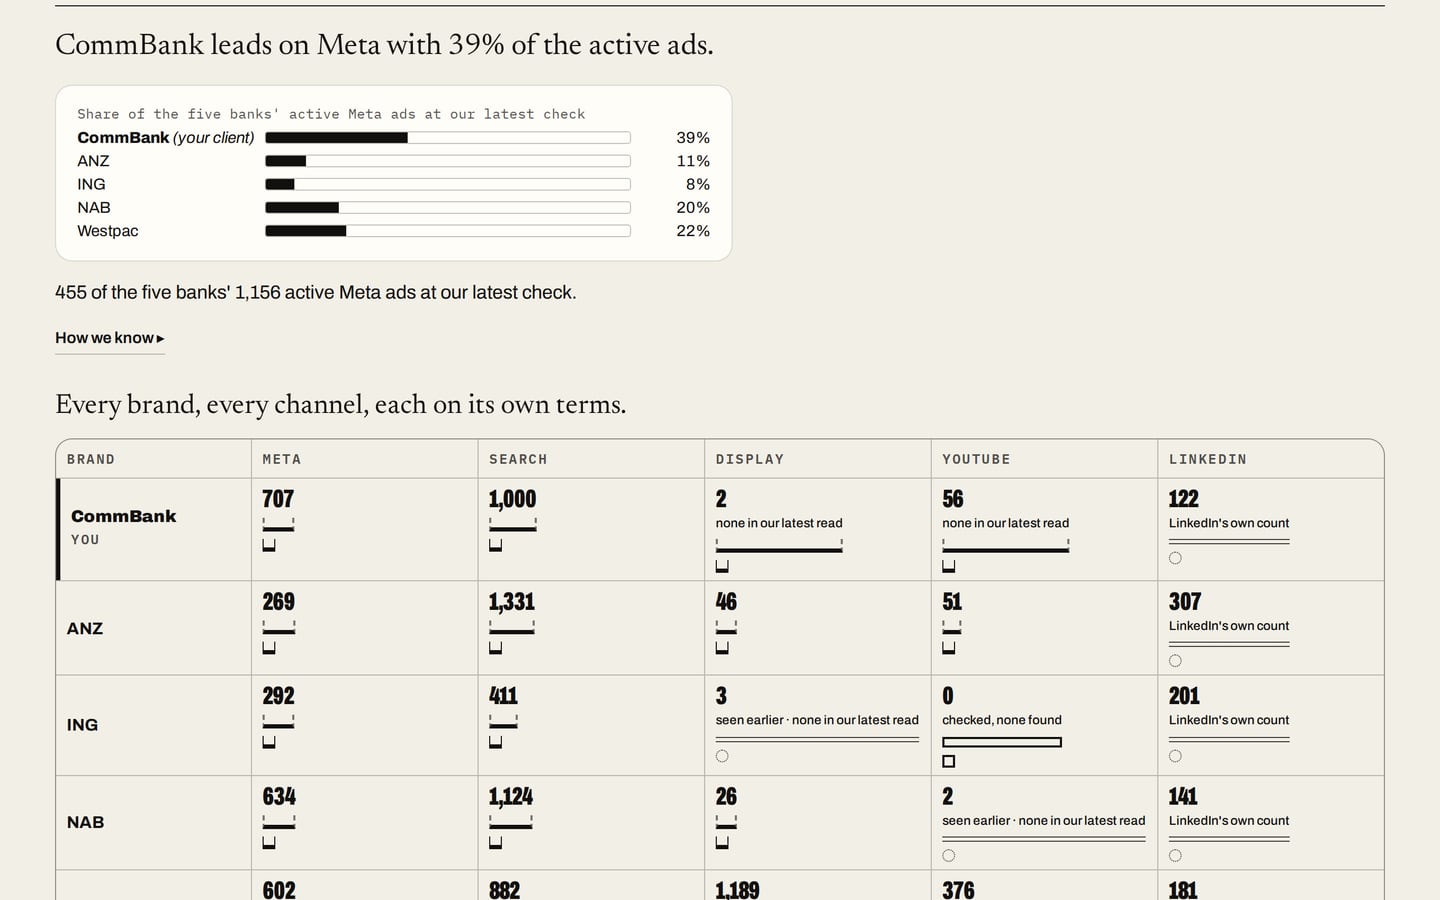The height and width of the screenshot is (900, 1440).
Task: Select the circle marker under ANZ LinkedIn 307
Action: (x=1176, y=661)
